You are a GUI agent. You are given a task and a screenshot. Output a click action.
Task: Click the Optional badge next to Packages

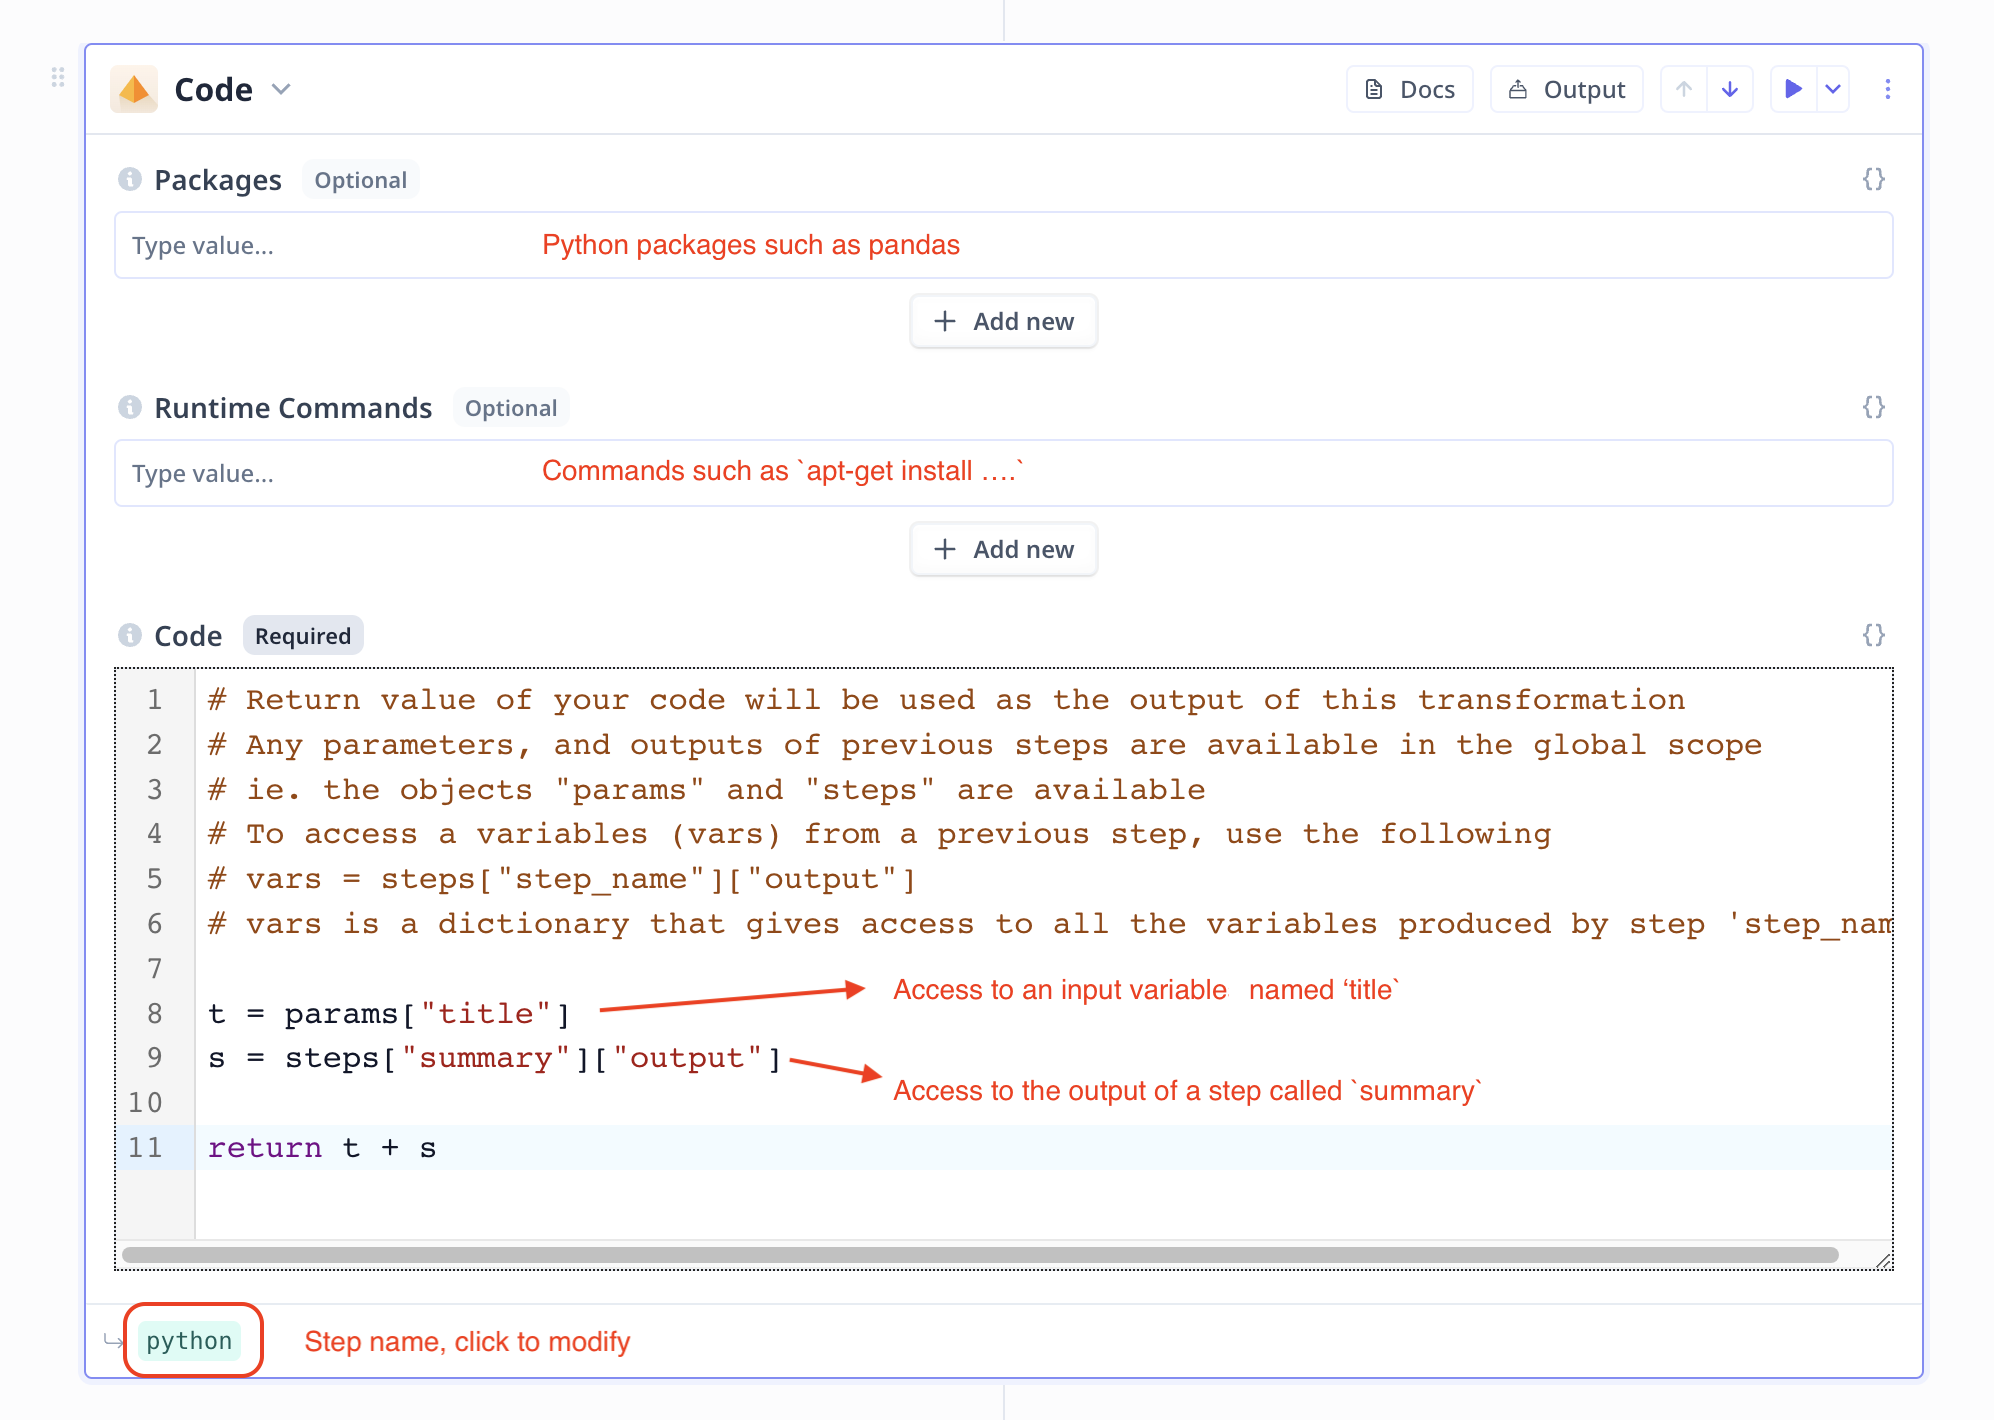(x=360, y=180)
